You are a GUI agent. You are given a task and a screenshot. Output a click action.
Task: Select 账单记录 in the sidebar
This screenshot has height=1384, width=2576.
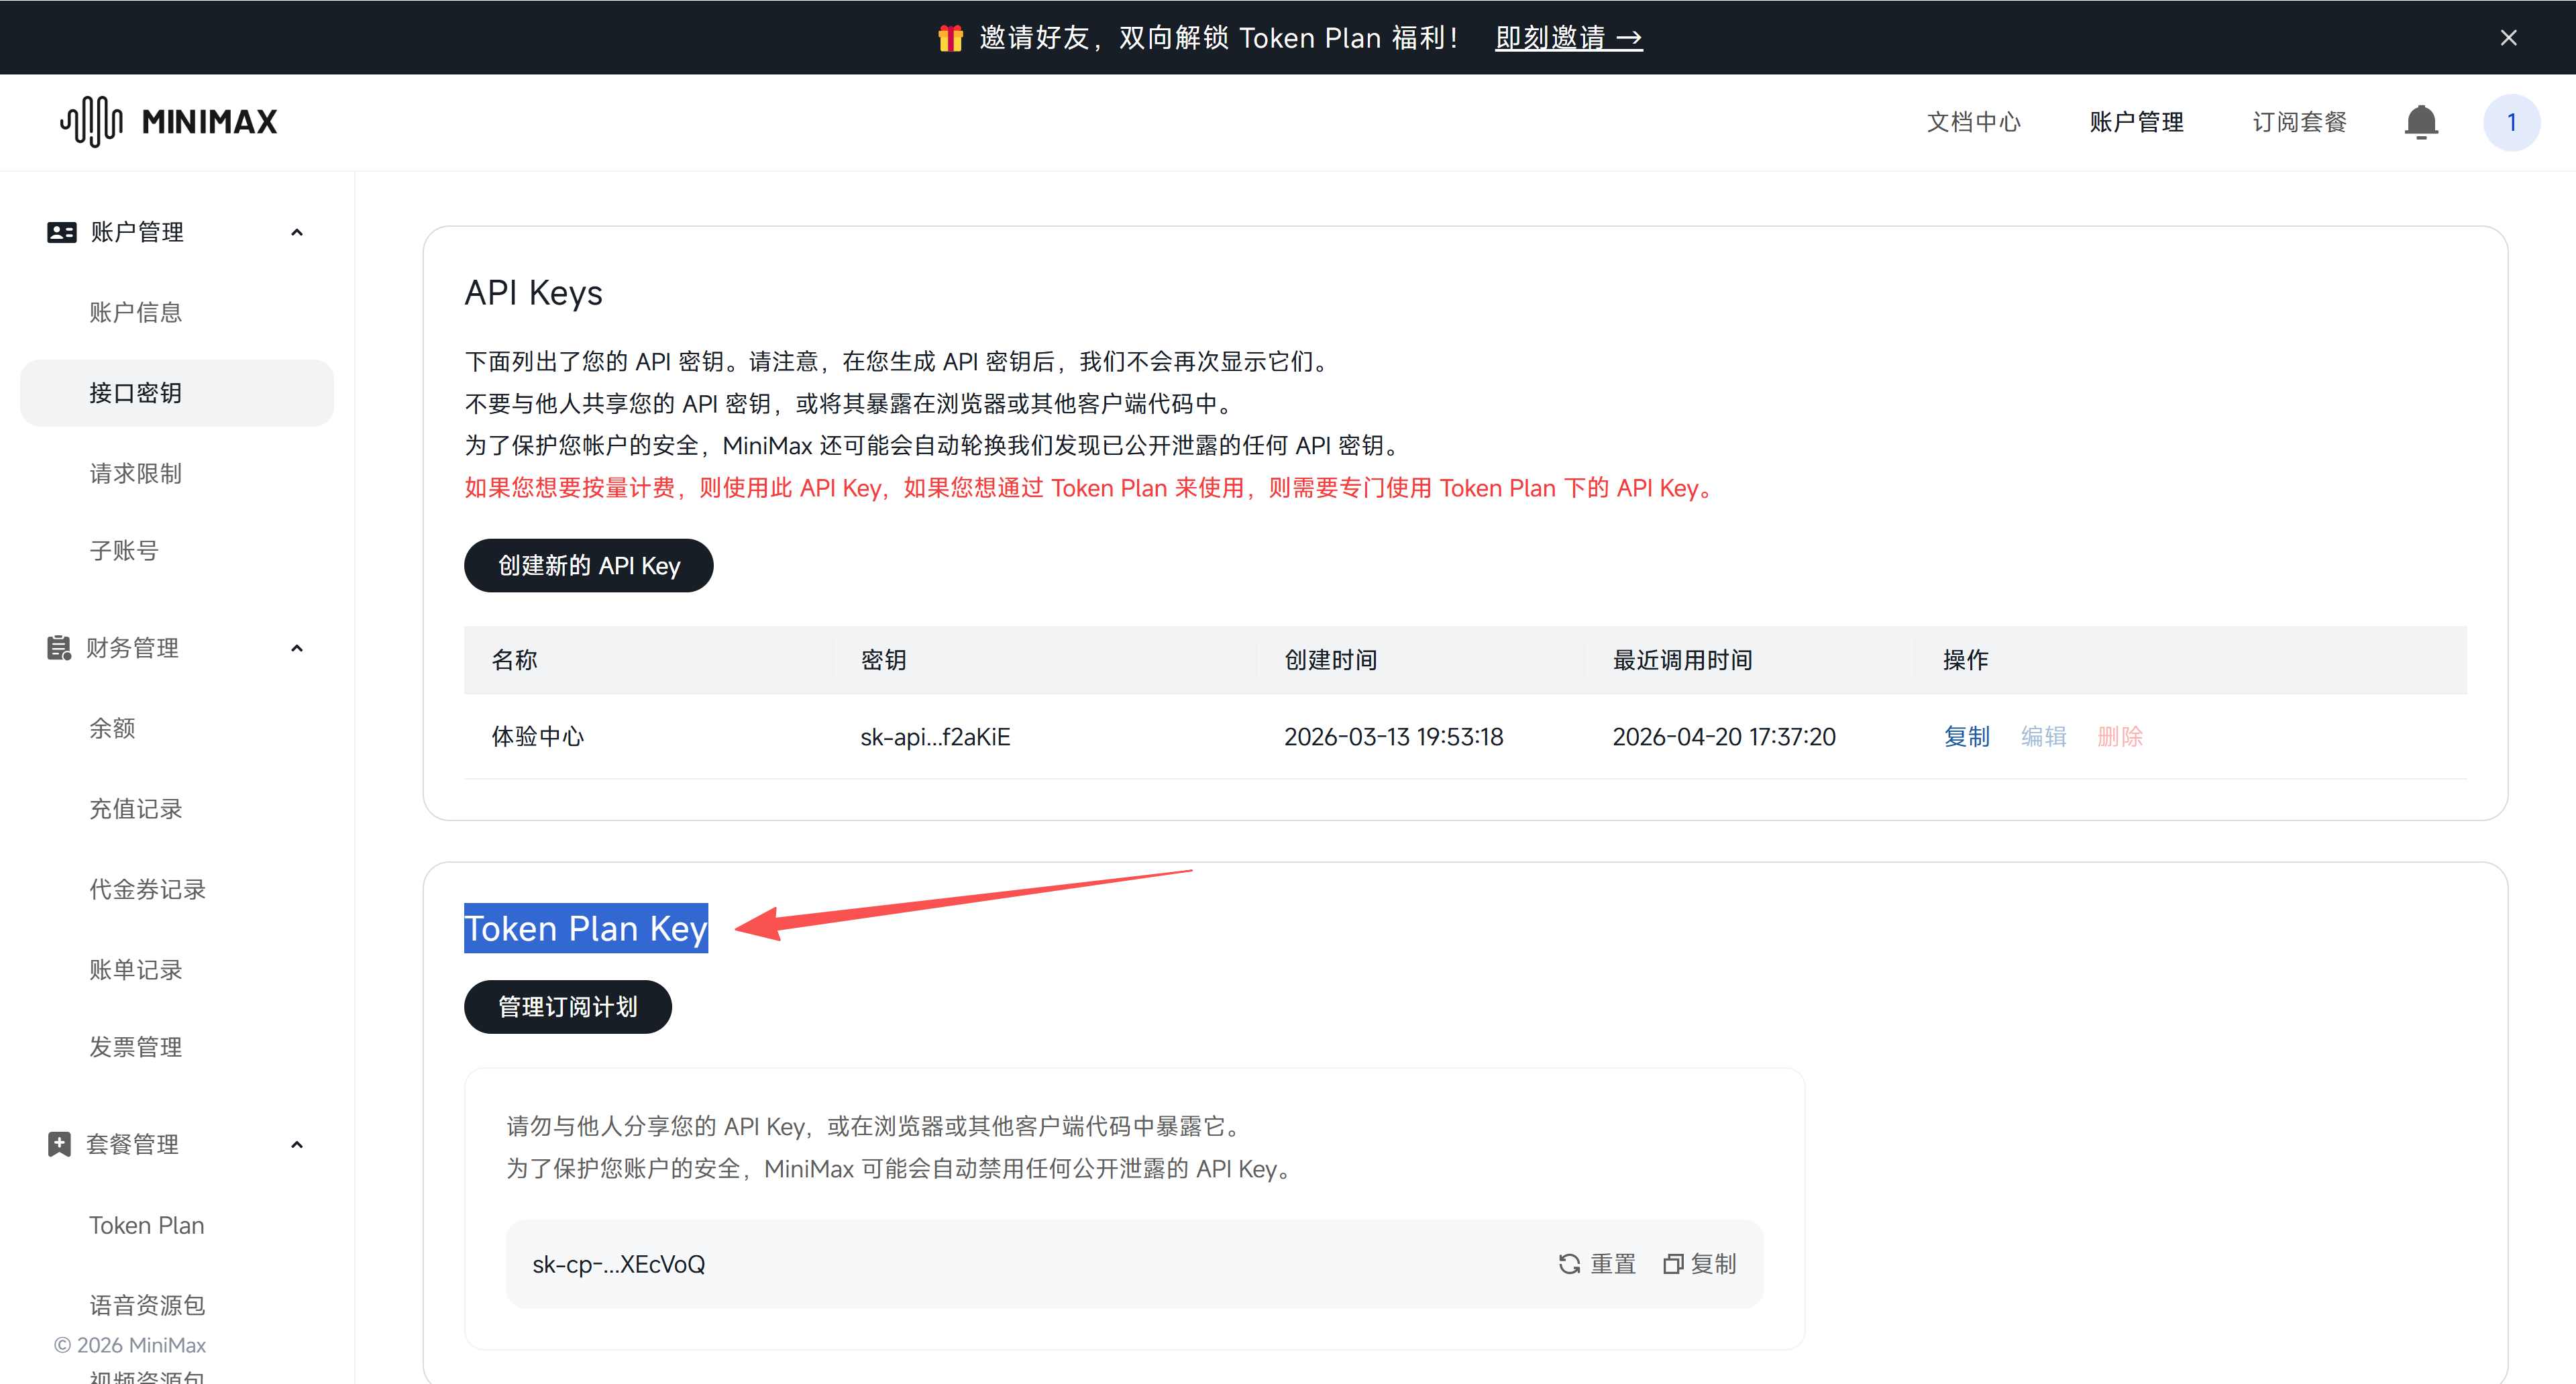pos(135,969)
